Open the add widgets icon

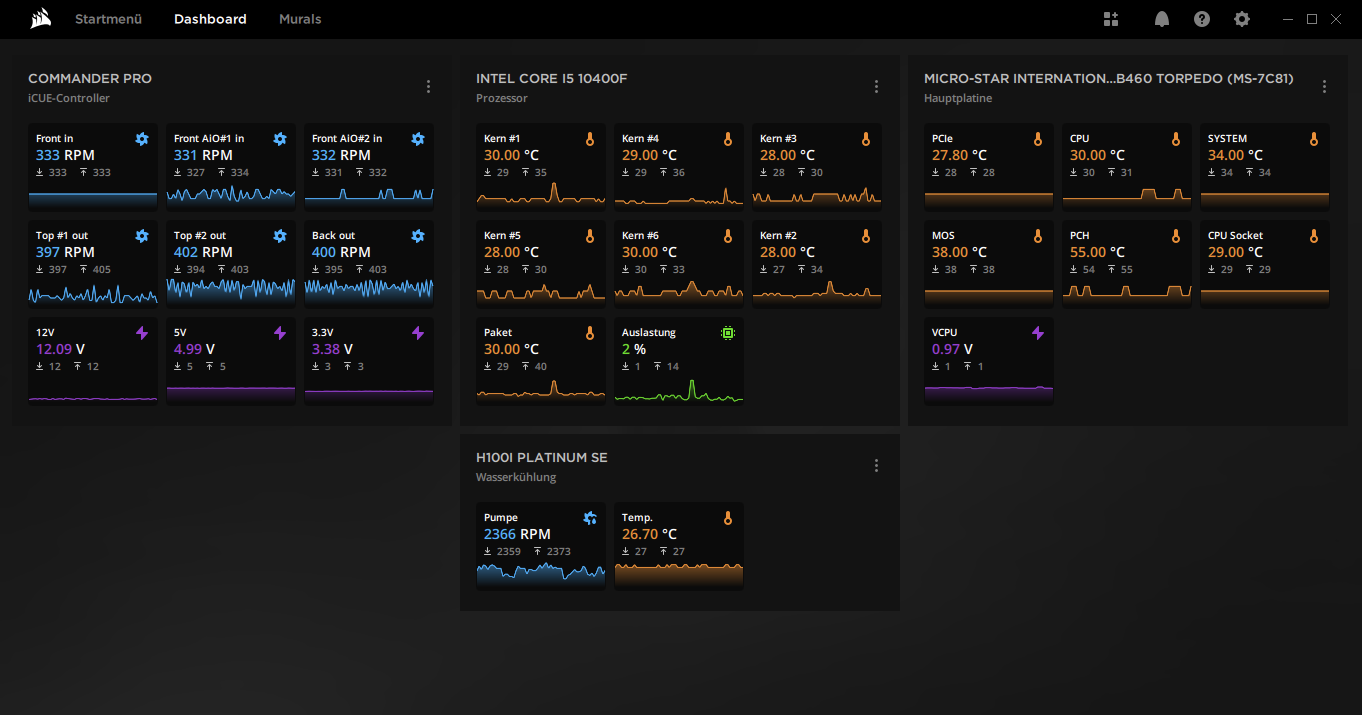coord(1111,19)
